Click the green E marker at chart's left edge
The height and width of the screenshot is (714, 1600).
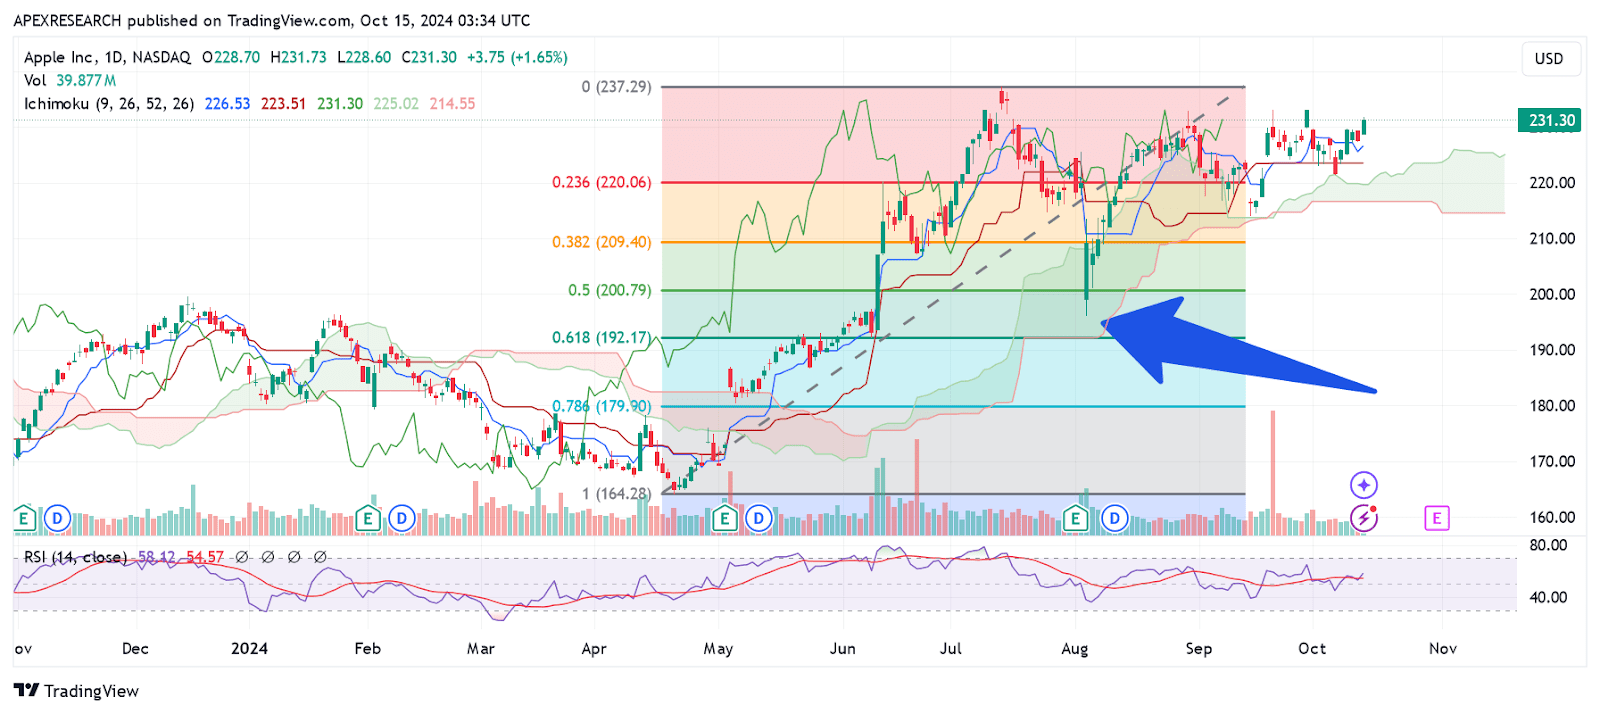[x=24, y=518]
